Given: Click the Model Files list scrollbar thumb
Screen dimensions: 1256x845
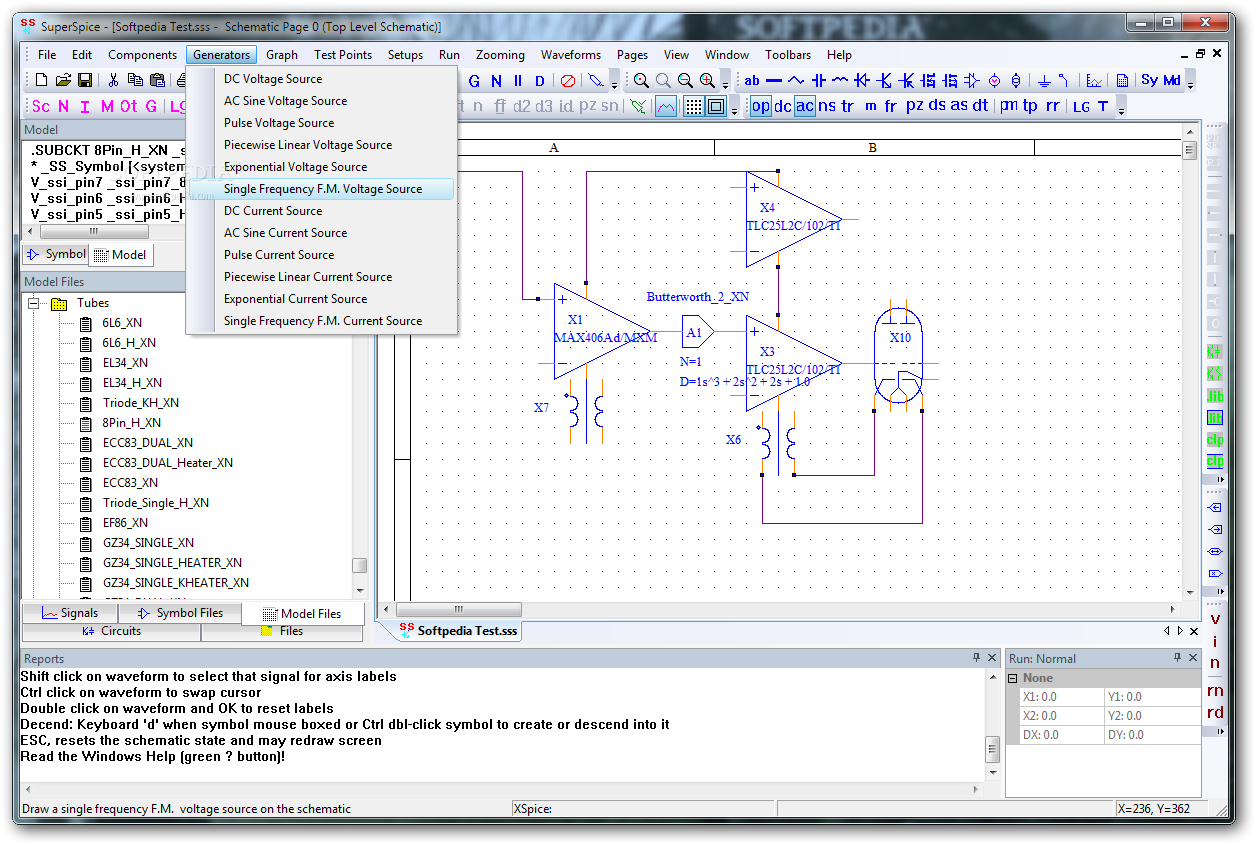Looking at the screenshot, I should [x=359, y=565].
